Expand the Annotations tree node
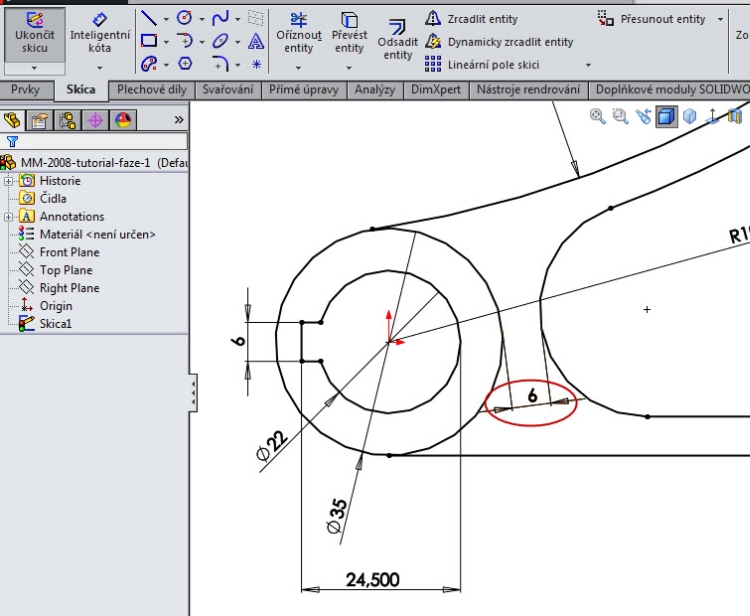Screen dimensions: 750x616 pyautogui.click(x=8, y=217)
